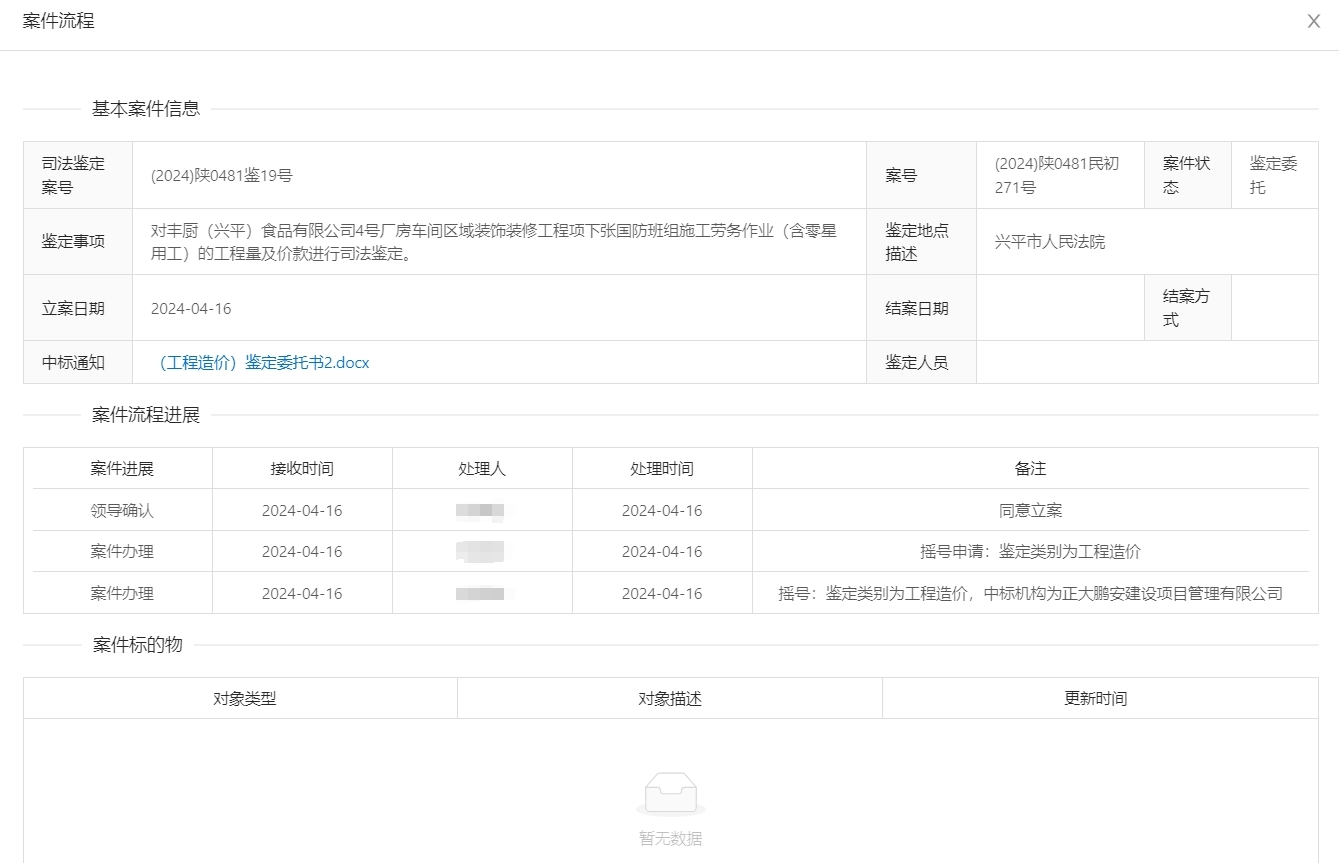Click the 鉴定事项 description text
This screenshot has height=863, width=1339.
(x=494, y=241)
